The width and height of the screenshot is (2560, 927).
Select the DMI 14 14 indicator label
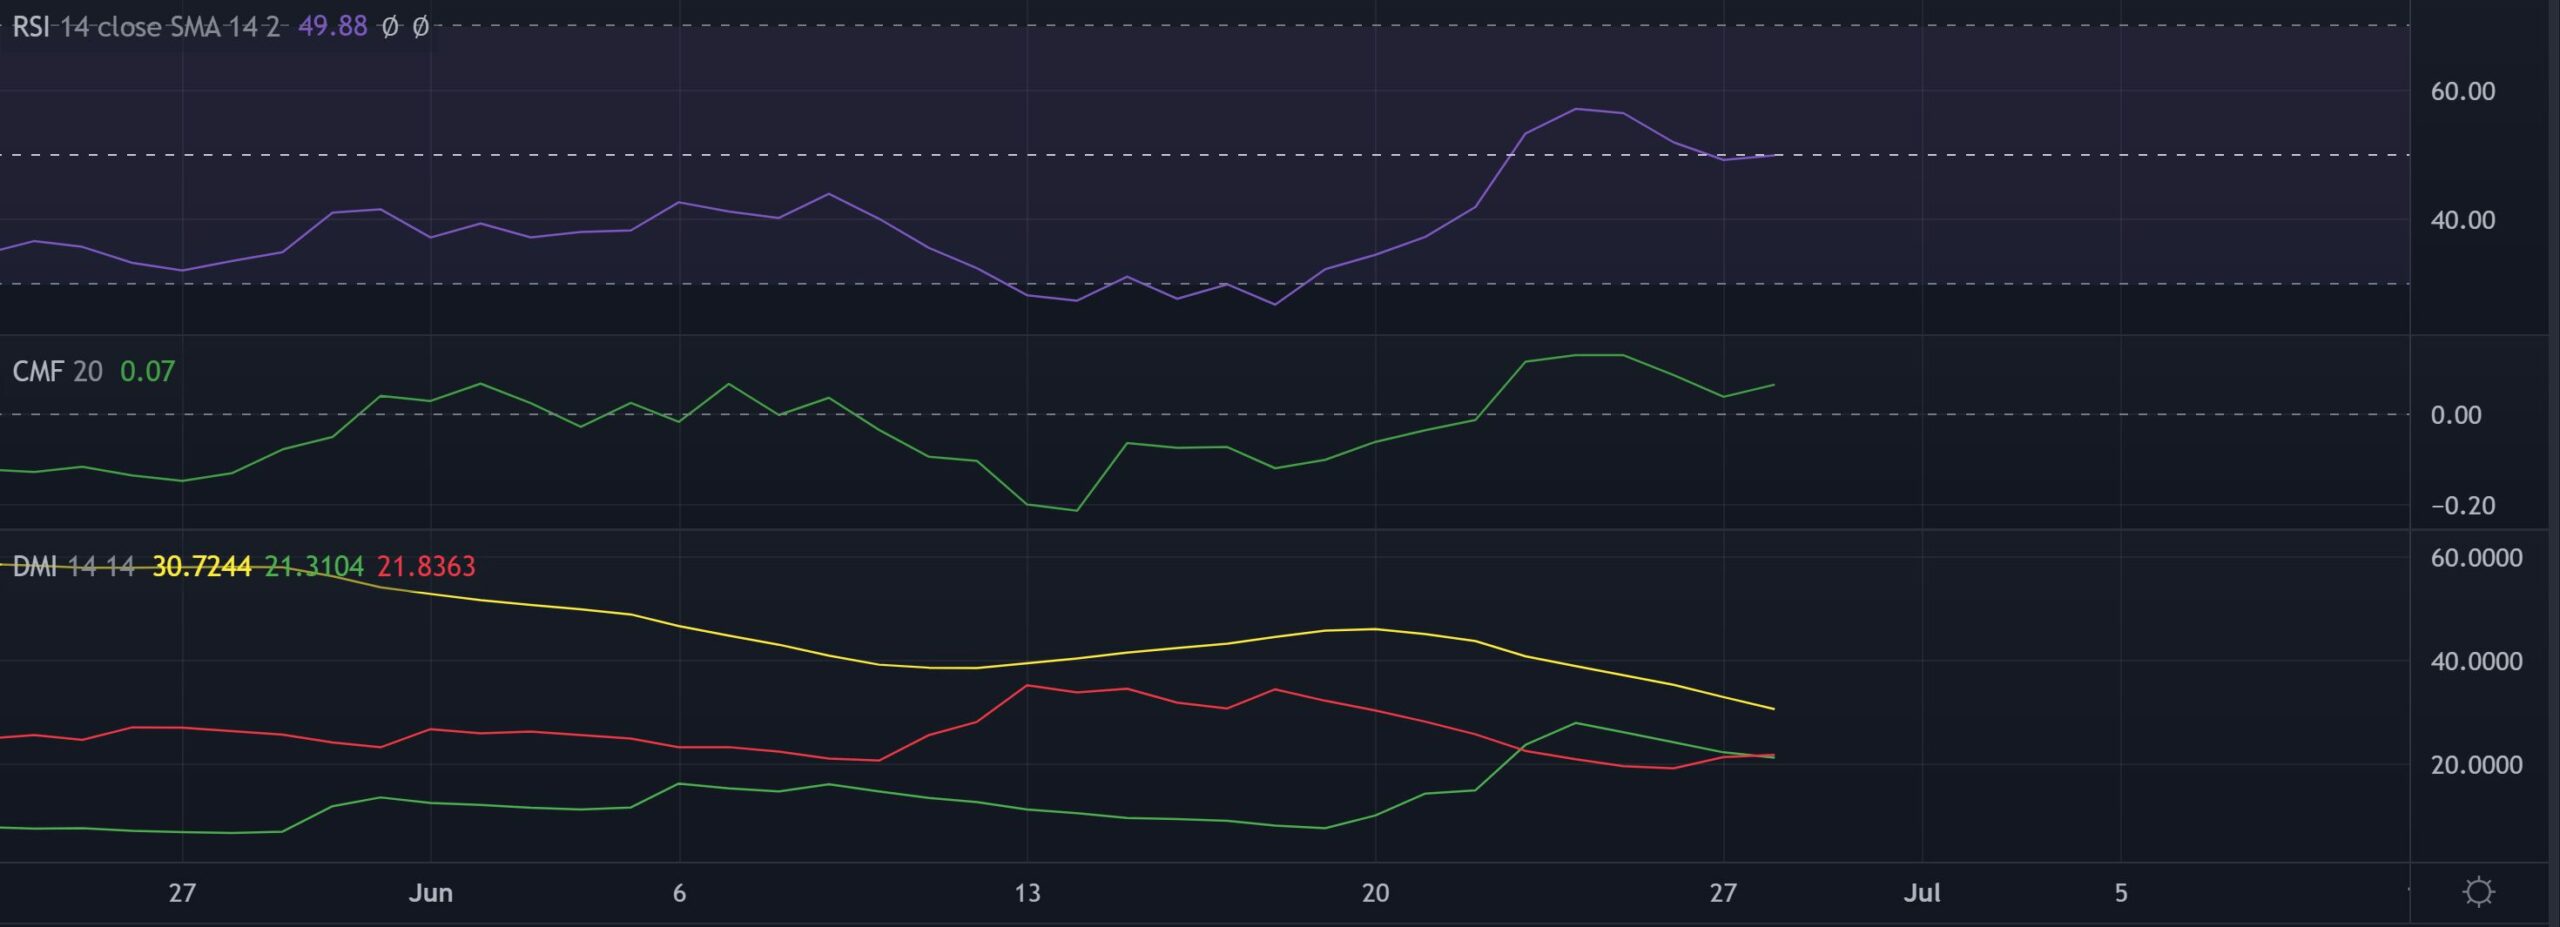click(73, 567)
